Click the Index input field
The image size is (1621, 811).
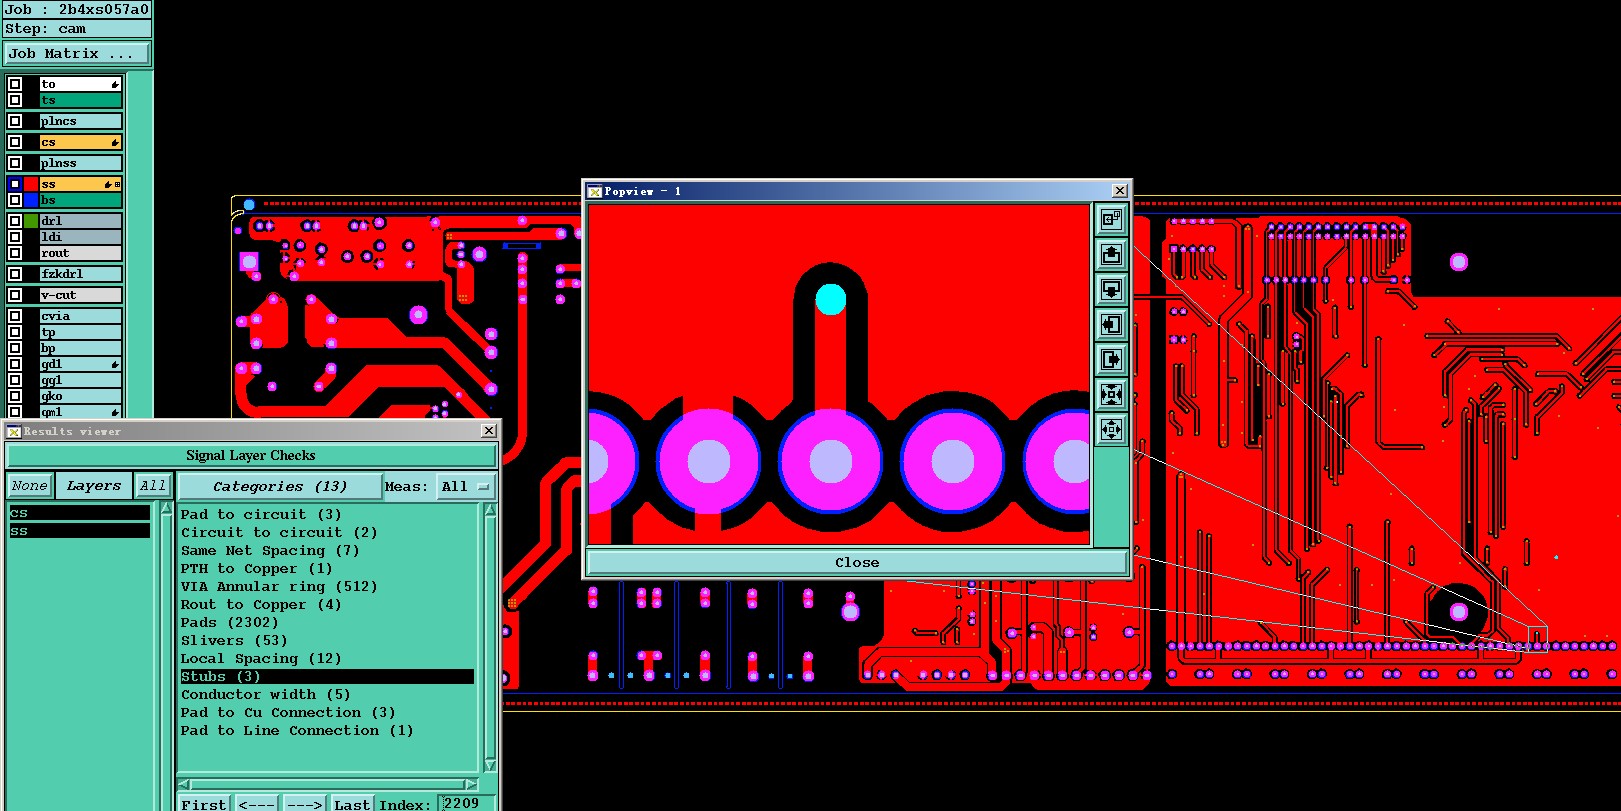(466, 803)
